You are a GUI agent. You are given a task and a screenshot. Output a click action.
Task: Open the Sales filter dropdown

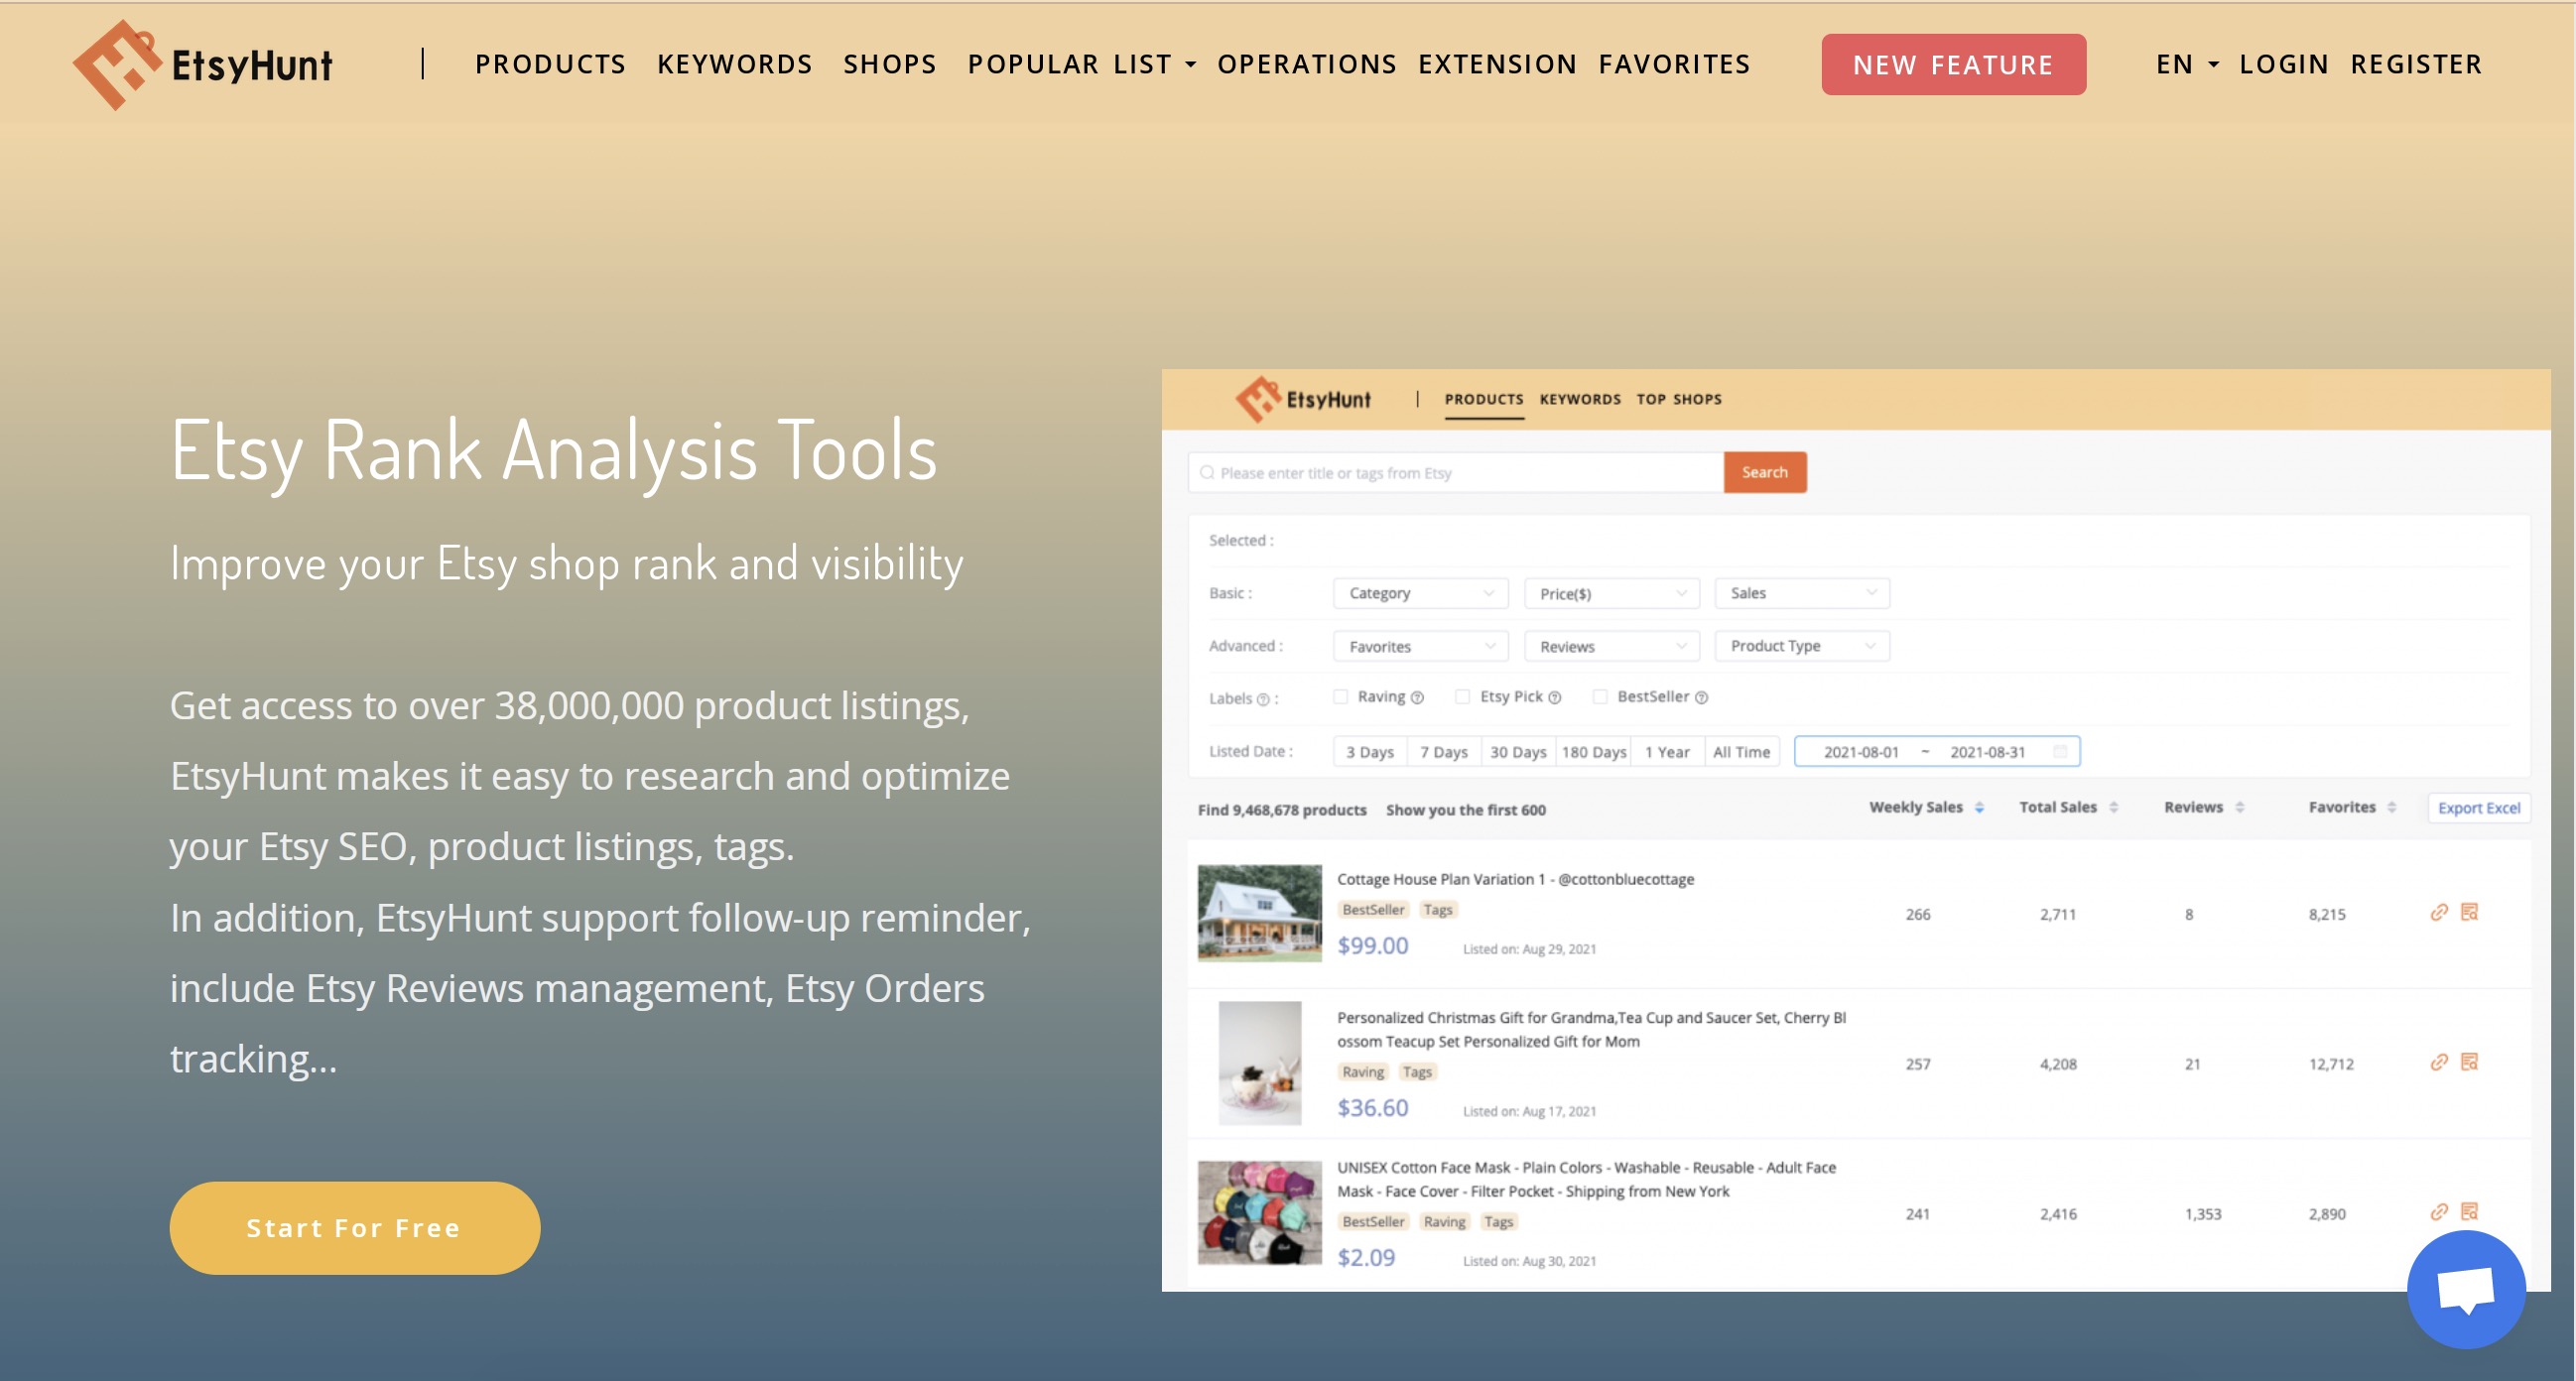coord(1802,594)
